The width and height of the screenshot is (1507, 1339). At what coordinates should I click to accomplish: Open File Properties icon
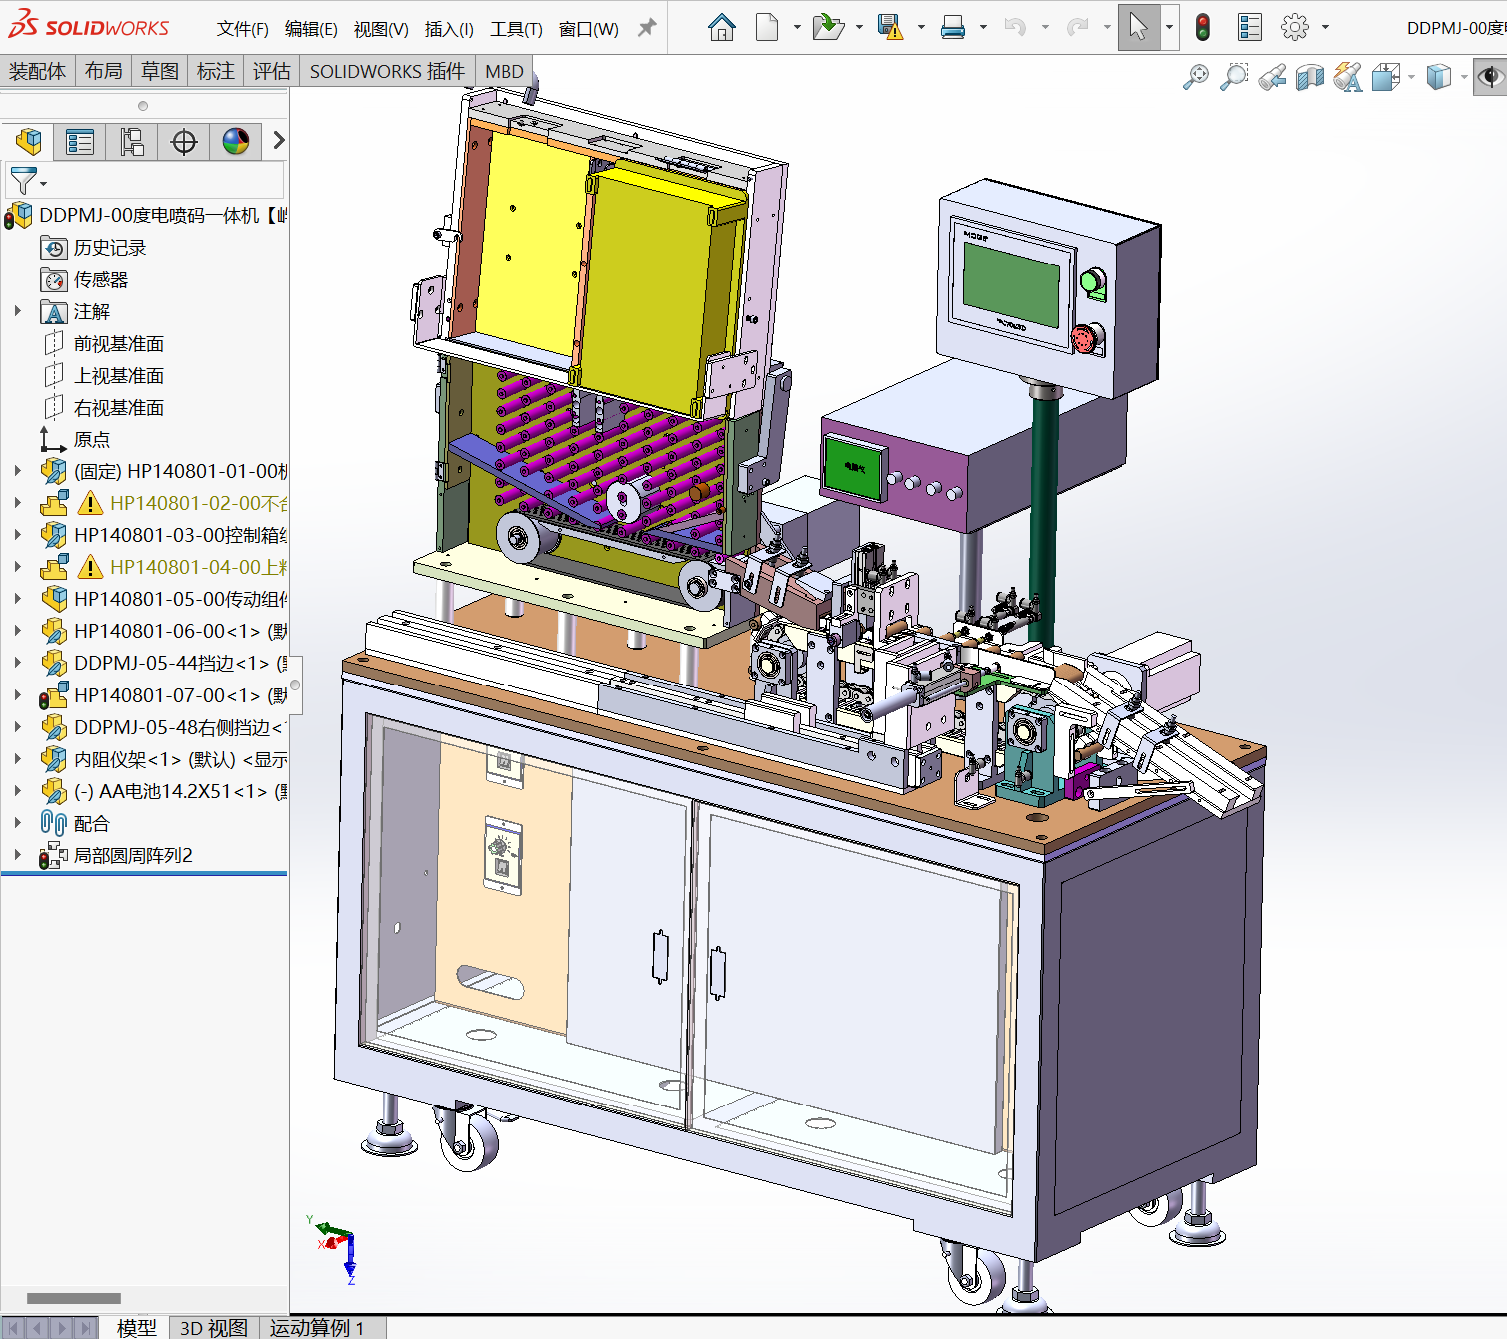(x=1249, y=27)
